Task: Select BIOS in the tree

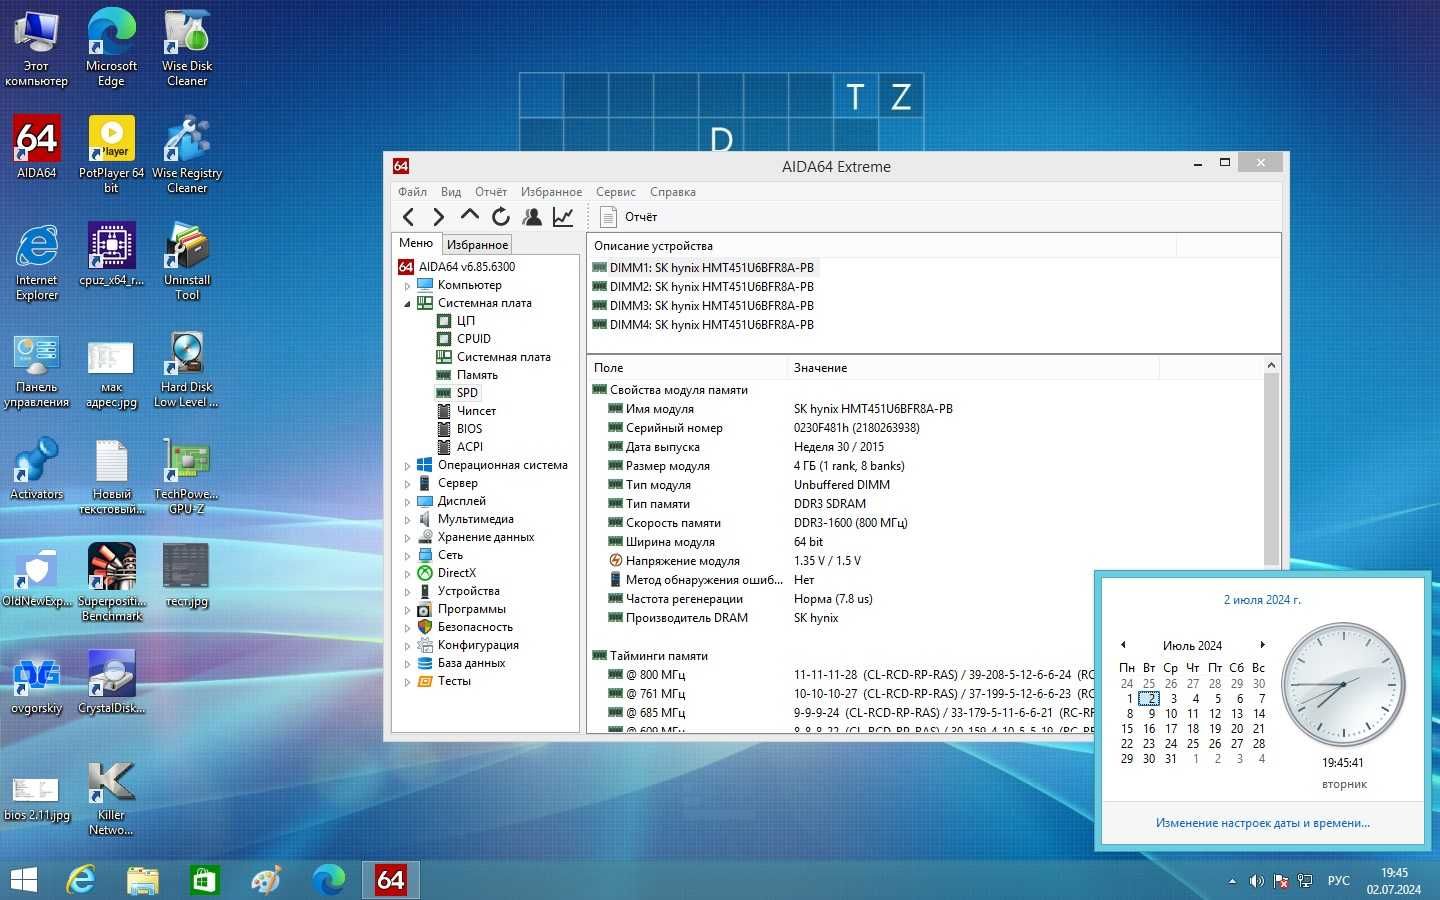Action: (469, 429)
